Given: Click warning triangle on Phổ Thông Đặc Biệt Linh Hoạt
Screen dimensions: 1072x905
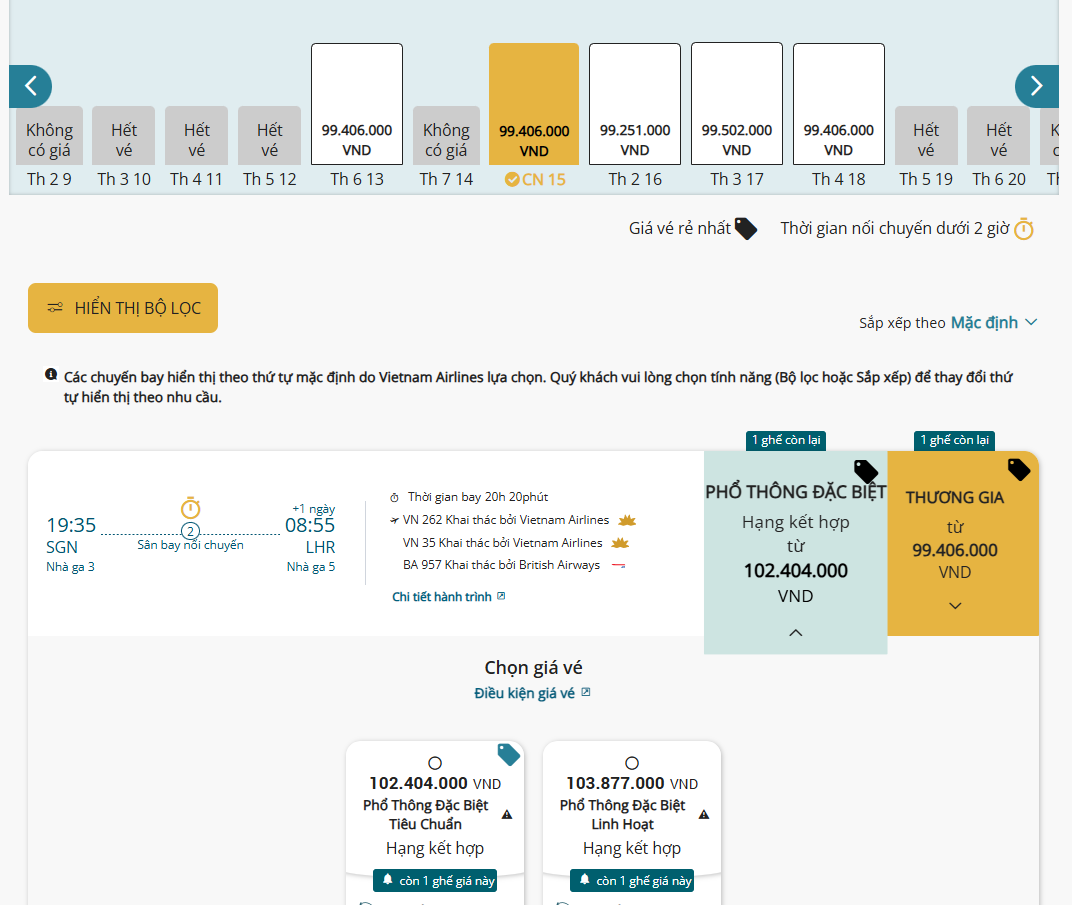Looking at the screenshot, I should click(x=703, y=814).
